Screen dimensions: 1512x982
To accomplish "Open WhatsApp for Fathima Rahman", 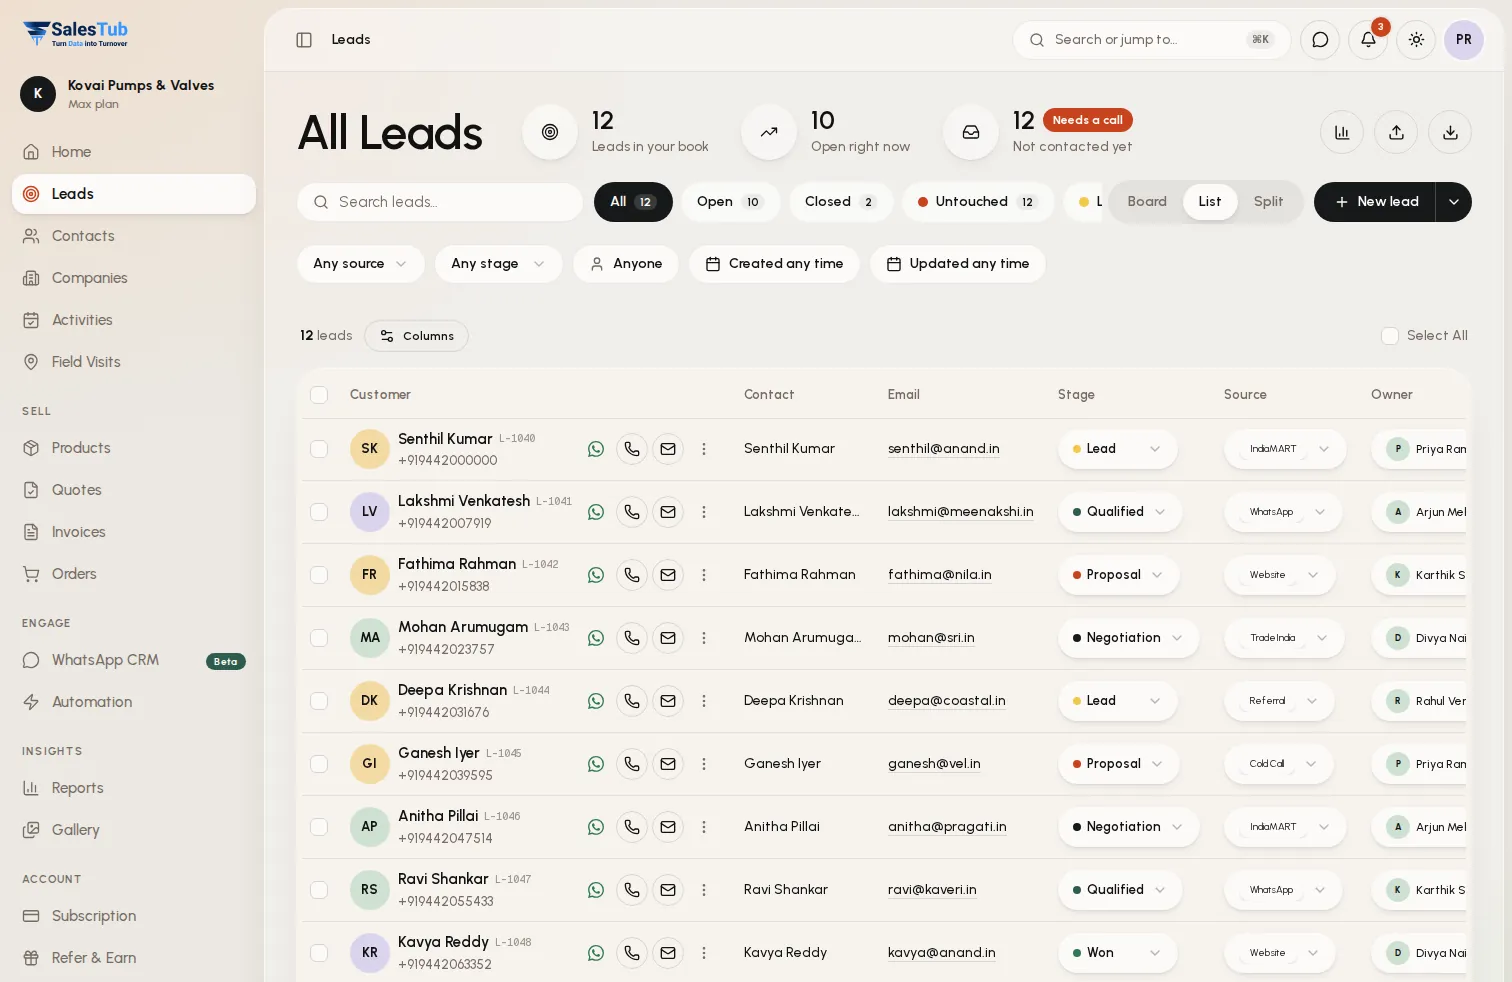I will (596, 575).
